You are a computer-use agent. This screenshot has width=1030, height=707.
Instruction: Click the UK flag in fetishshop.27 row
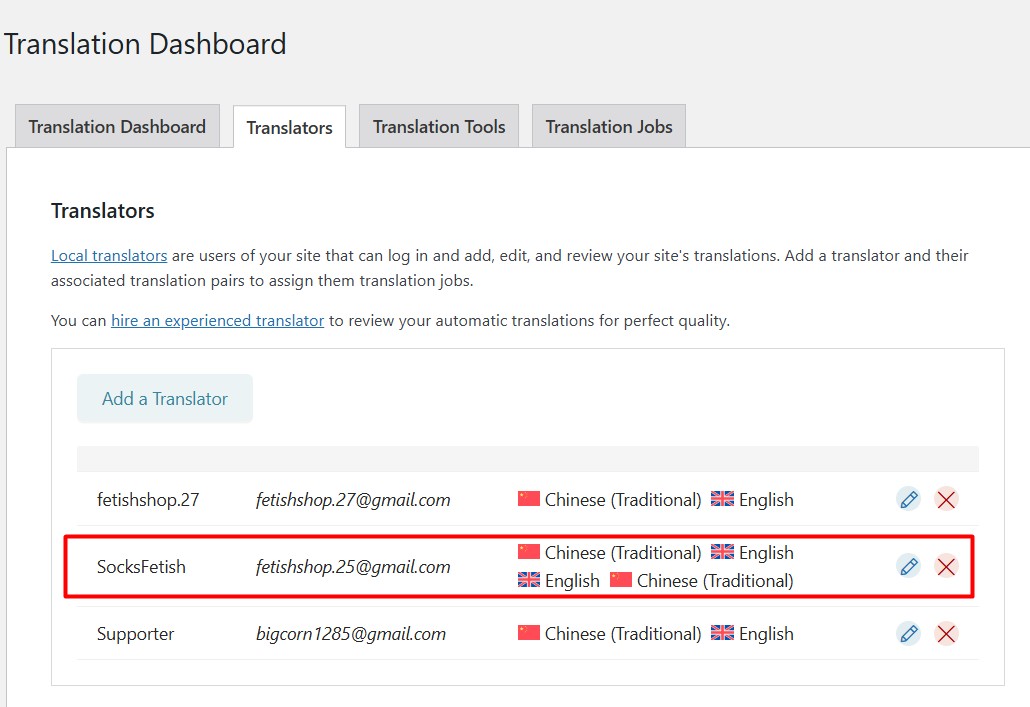pos(722,499)
